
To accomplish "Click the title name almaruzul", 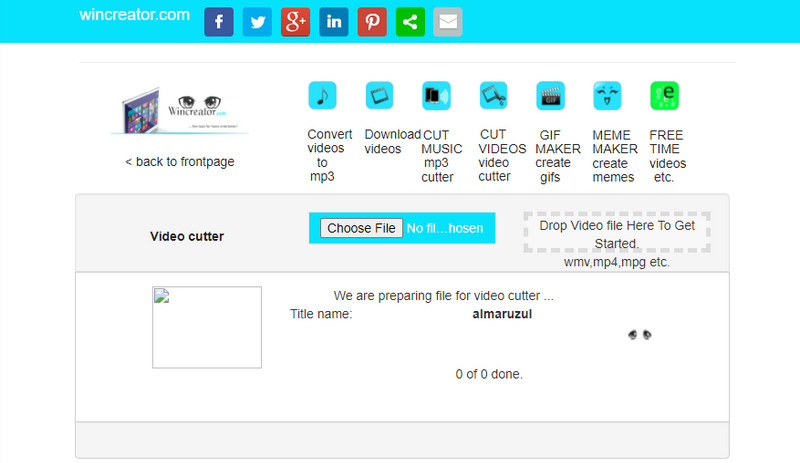I will point(502,314).
